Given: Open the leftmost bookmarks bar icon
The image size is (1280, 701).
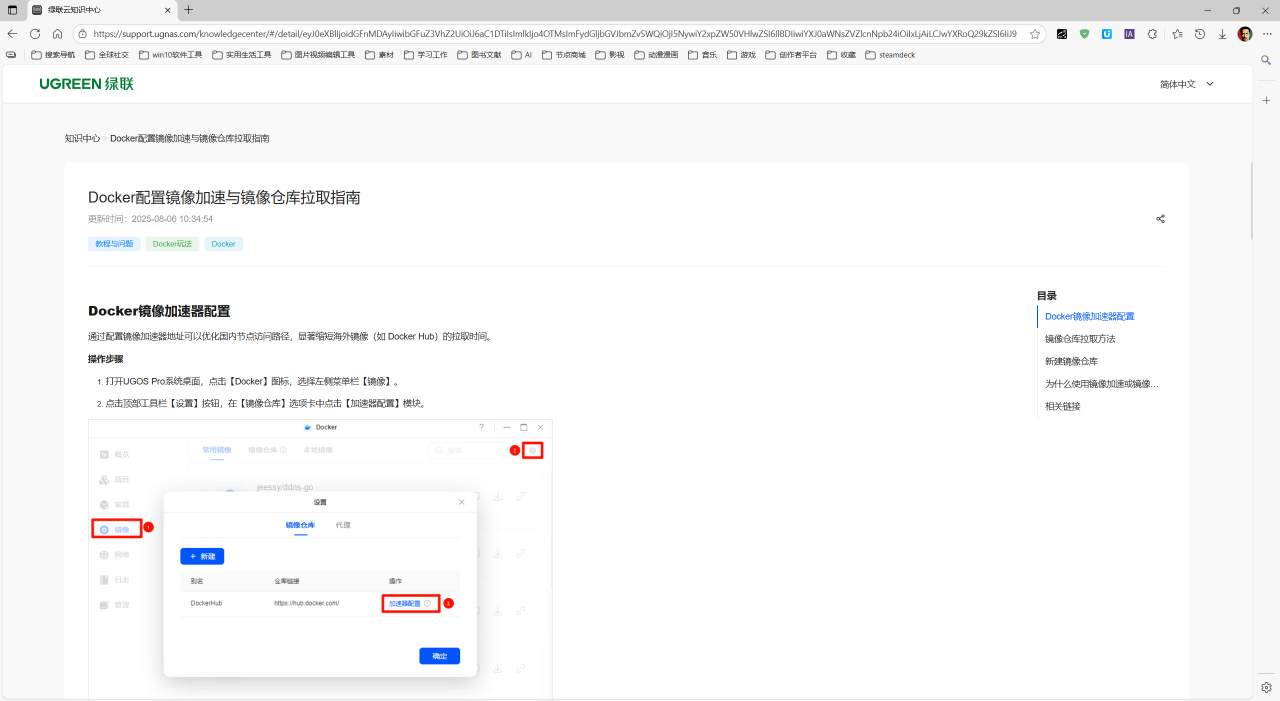Looking at the screenshot, I should (x=11, y=55).
